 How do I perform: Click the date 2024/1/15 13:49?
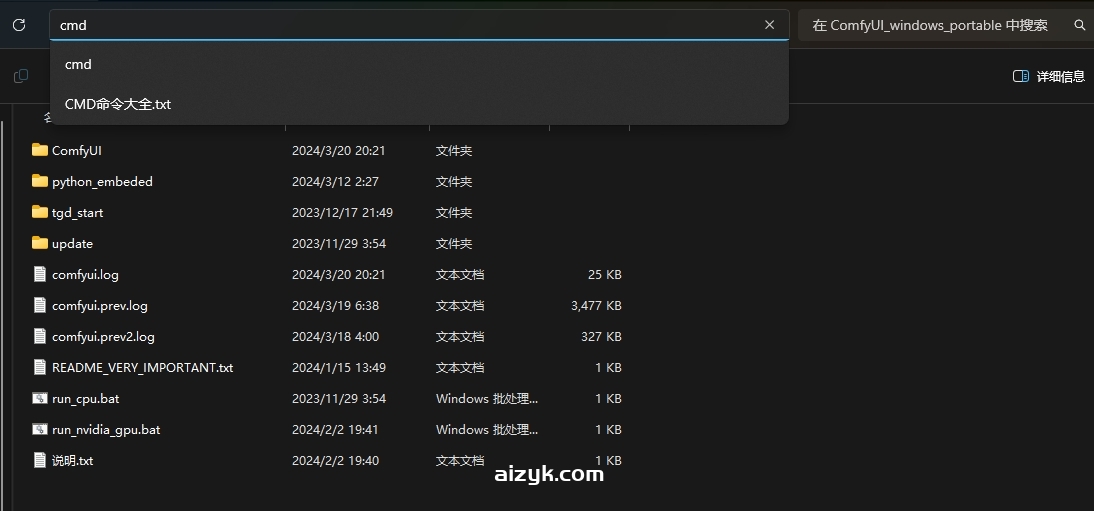pos(338,368)
